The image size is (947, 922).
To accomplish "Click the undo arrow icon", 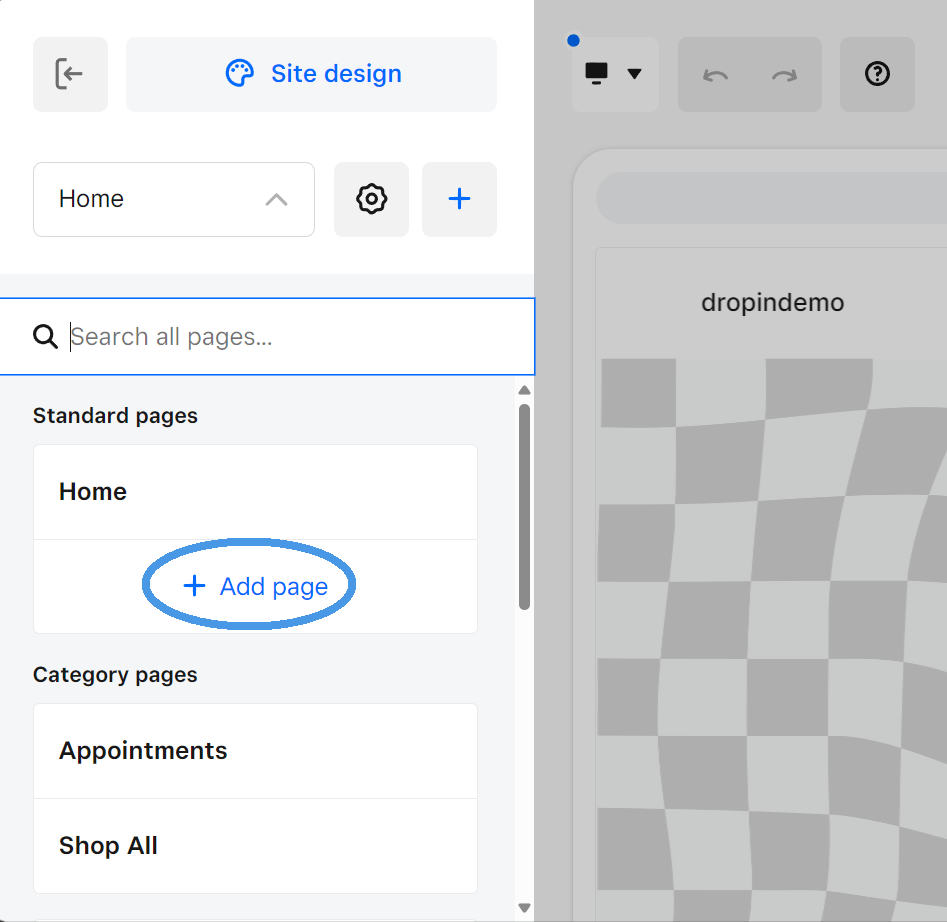I will [x=715, y=74].
